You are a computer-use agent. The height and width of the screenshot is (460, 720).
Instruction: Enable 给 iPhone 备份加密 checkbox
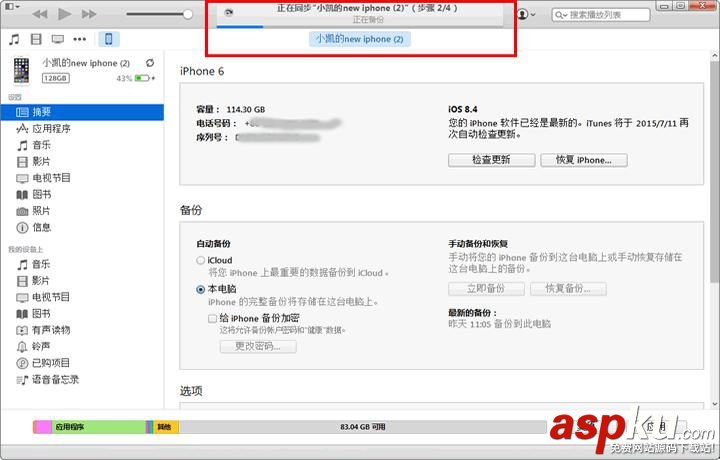pyautogui.click(x=212, y=318)
